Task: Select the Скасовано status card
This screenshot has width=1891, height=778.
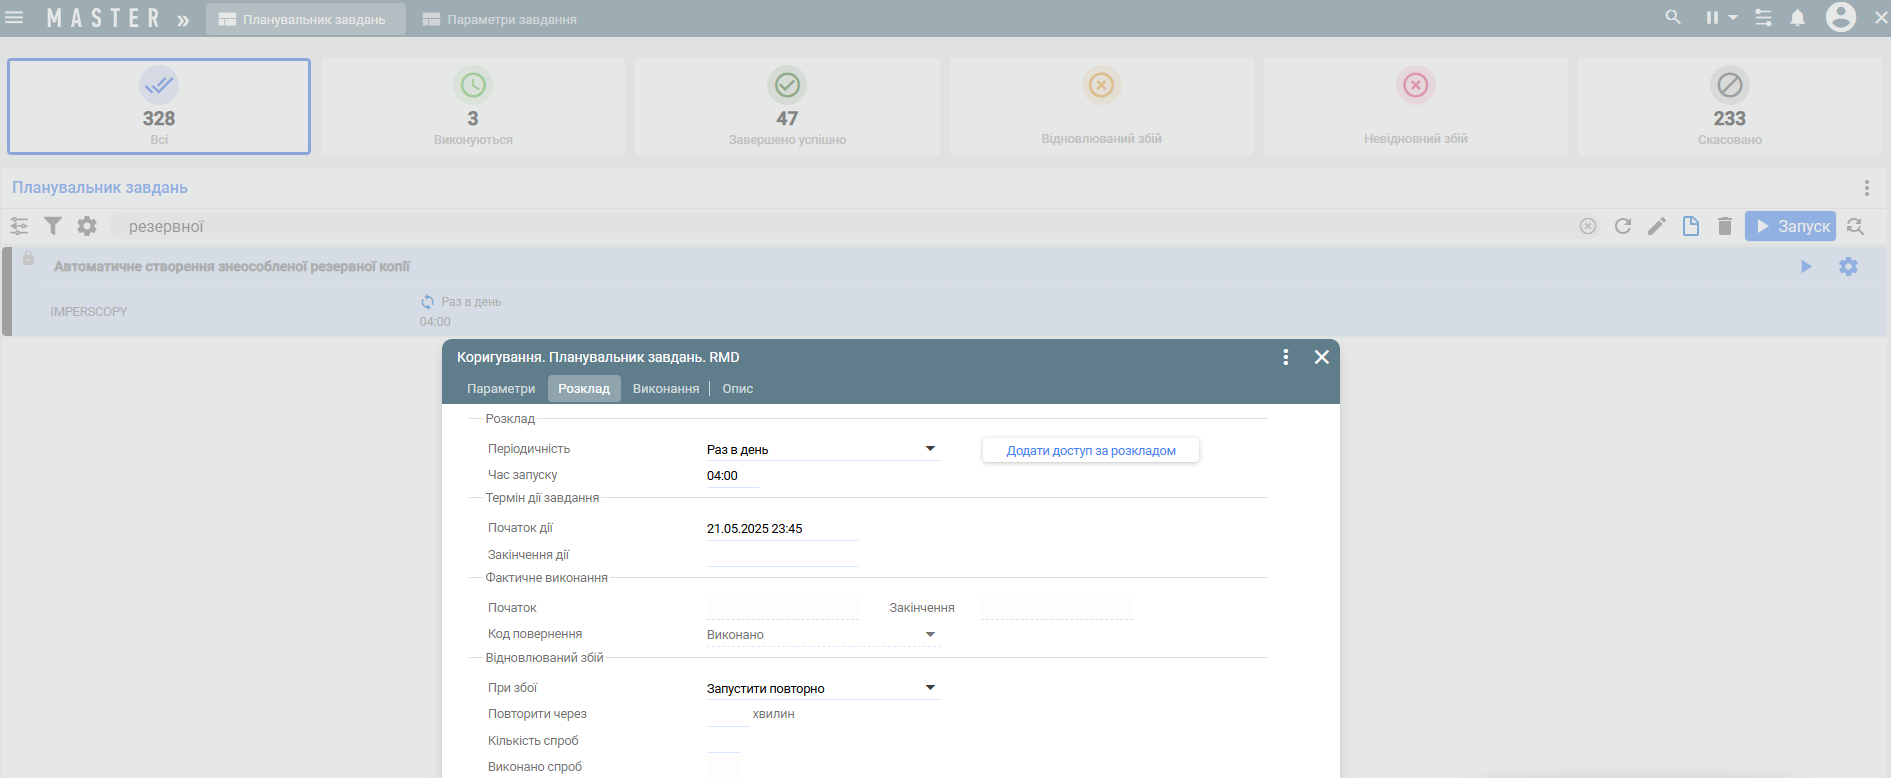Action: click(1729, 106)
